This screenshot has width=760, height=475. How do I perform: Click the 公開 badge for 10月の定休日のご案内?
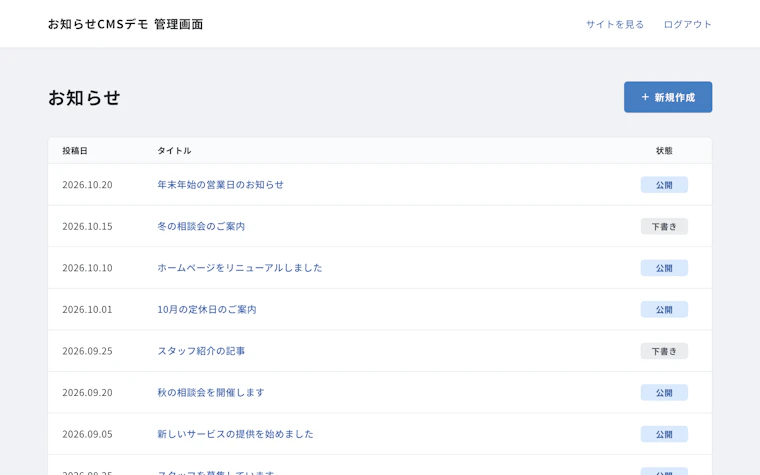pos(664,309)
